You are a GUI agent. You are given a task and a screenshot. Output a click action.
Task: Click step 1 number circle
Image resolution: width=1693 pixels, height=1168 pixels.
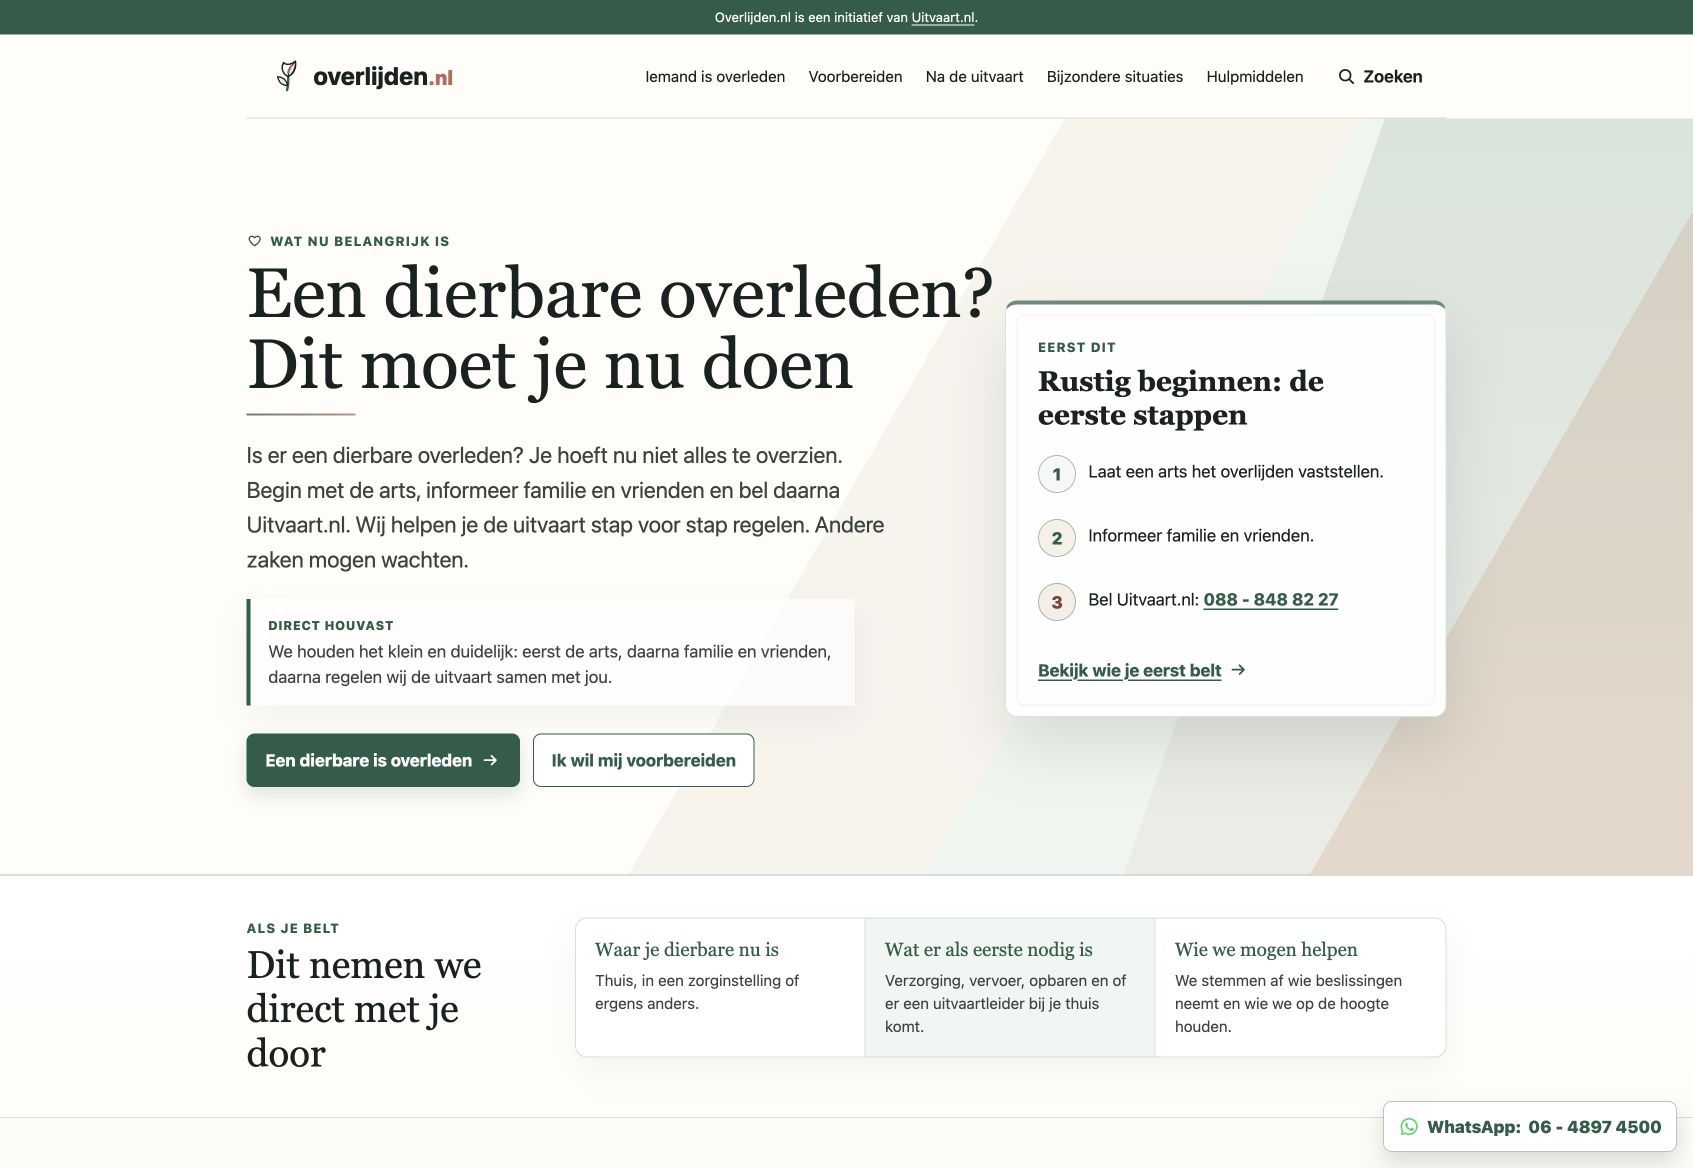1057,474
